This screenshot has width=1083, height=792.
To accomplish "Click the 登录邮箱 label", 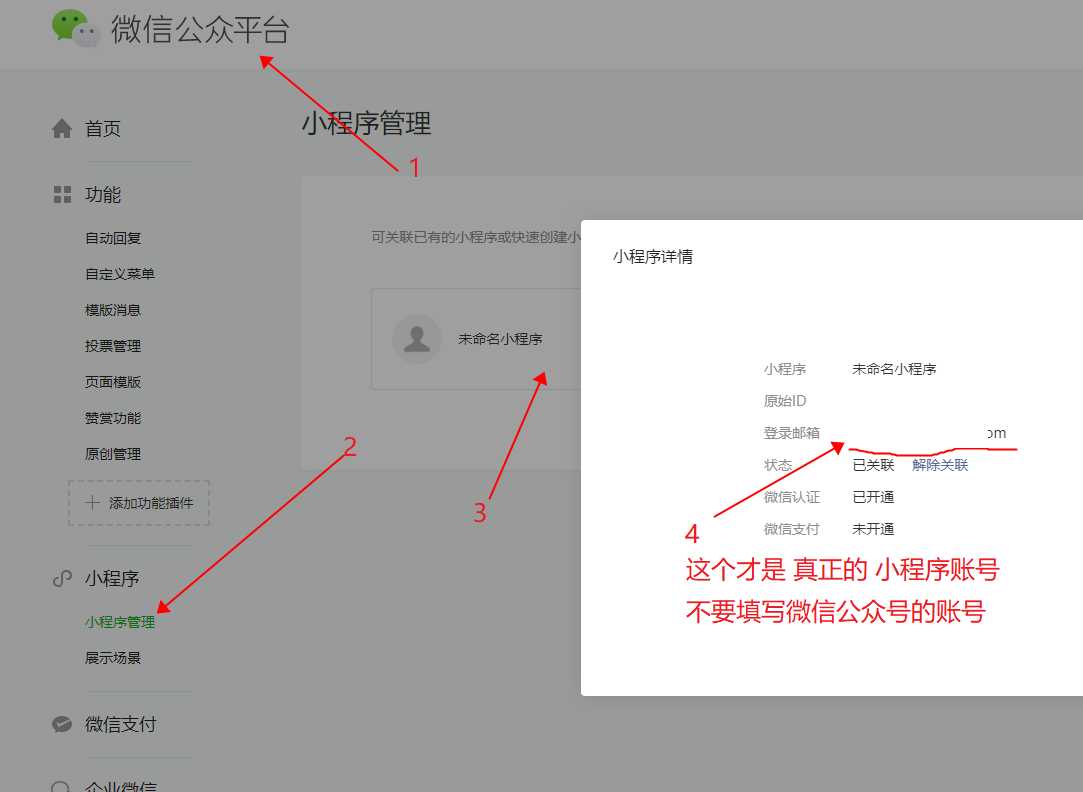I will coord(792,433).
